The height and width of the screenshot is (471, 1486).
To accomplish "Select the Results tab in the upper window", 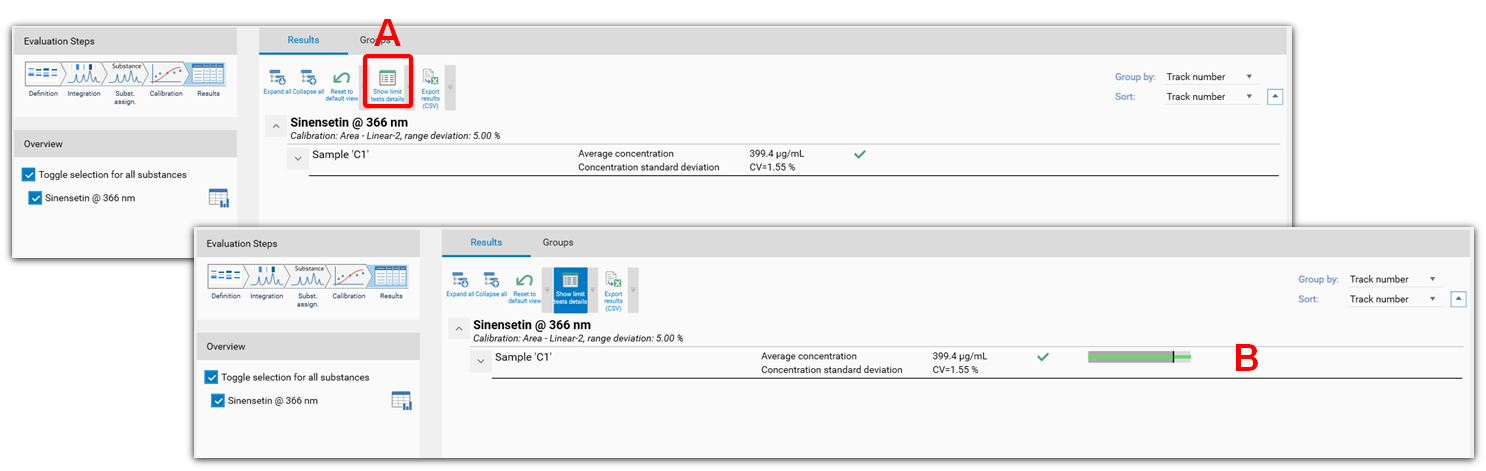I will tap(303, 40).
